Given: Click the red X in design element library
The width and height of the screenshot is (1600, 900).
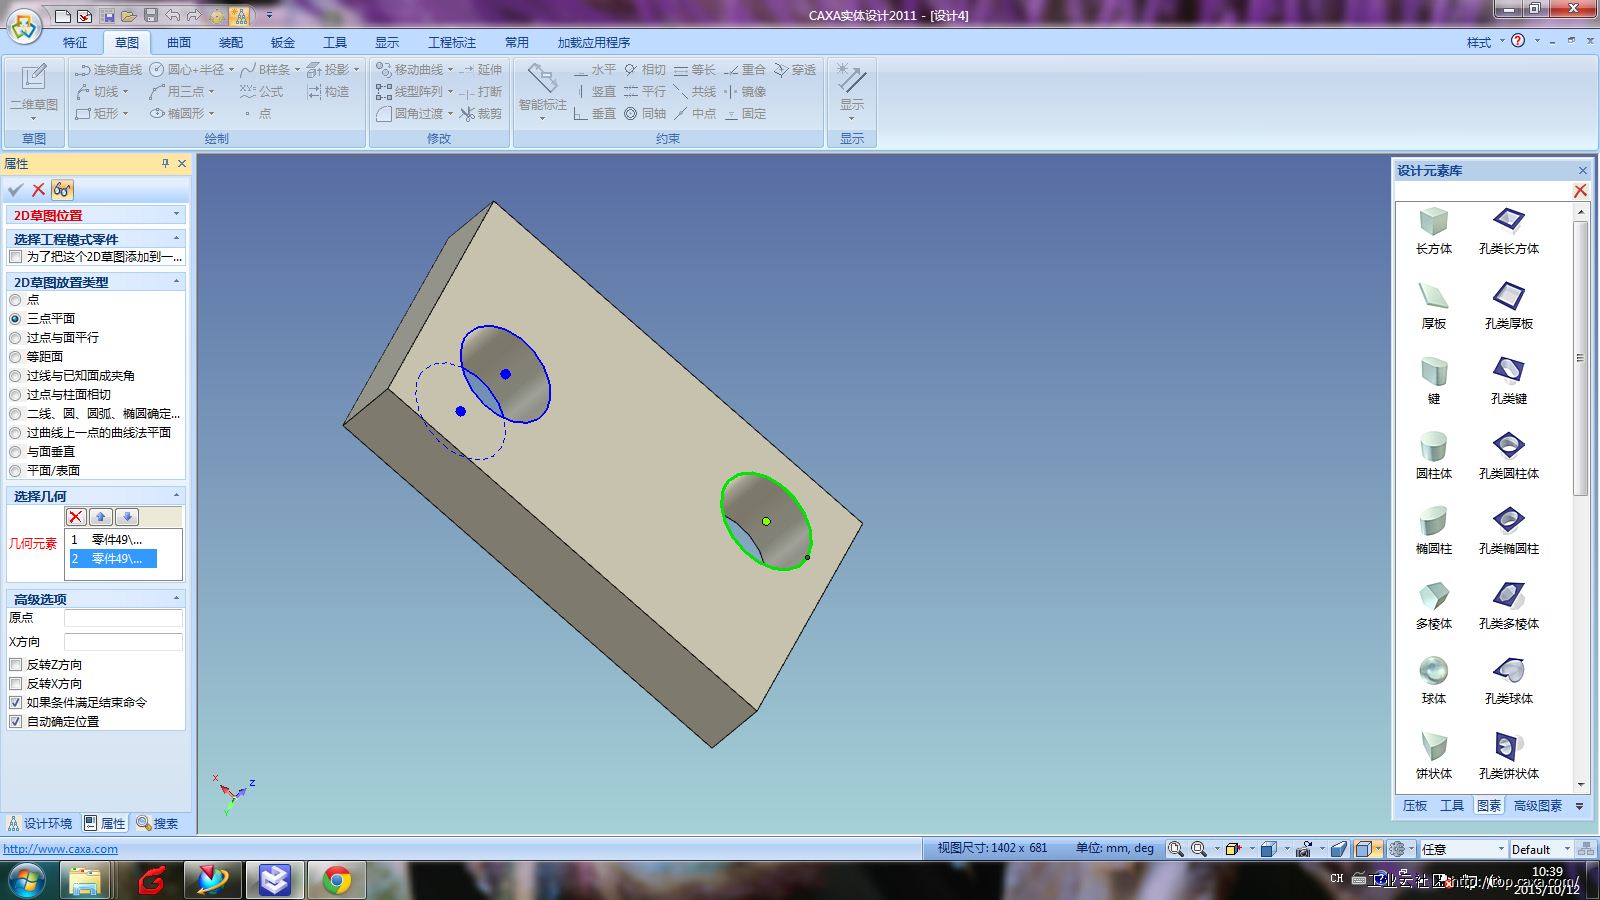Looking at the screenshot, I should click(x=1580, y=191).
